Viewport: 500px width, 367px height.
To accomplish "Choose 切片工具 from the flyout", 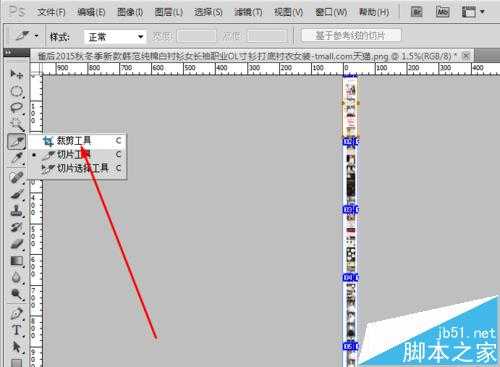I will click(x=77, y=155).
